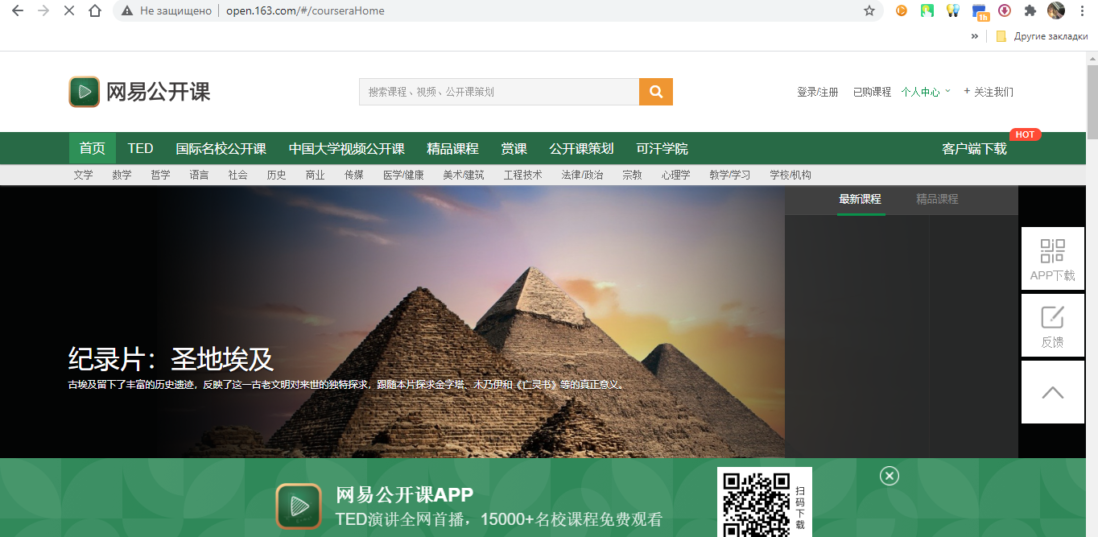Screen dimensions: 1098x537
Task: Open the 已购课程 link
Action: point(872,92)
